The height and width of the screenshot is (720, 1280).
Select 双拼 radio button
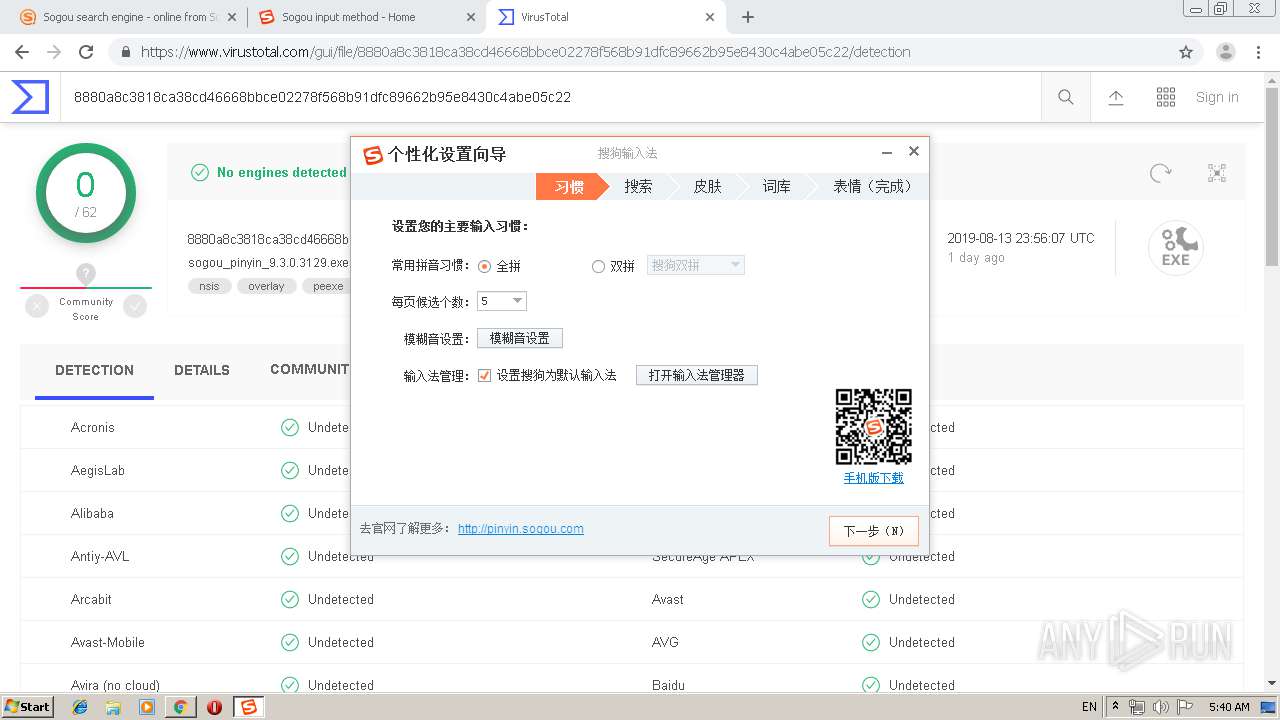click(598, 266)
